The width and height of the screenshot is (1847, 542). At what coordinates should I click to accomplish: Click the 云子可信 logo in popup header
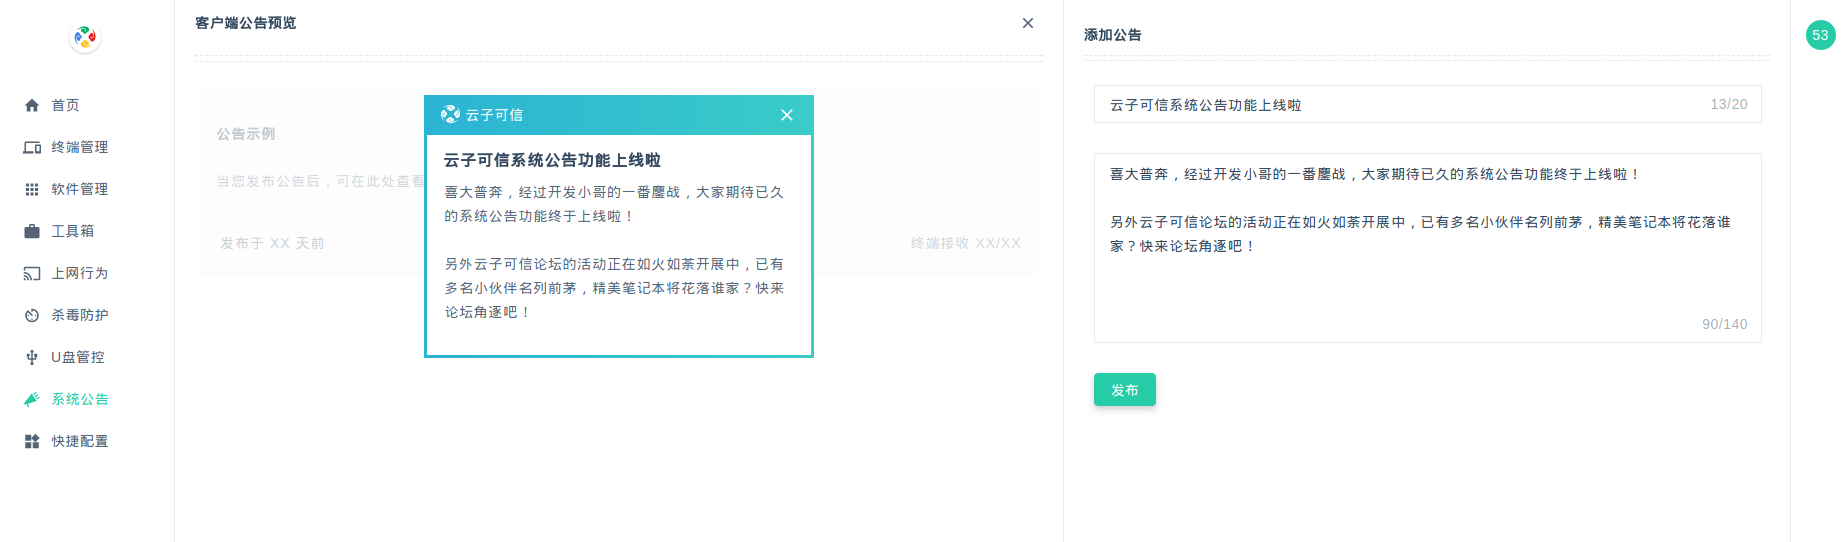click(450, 115)
